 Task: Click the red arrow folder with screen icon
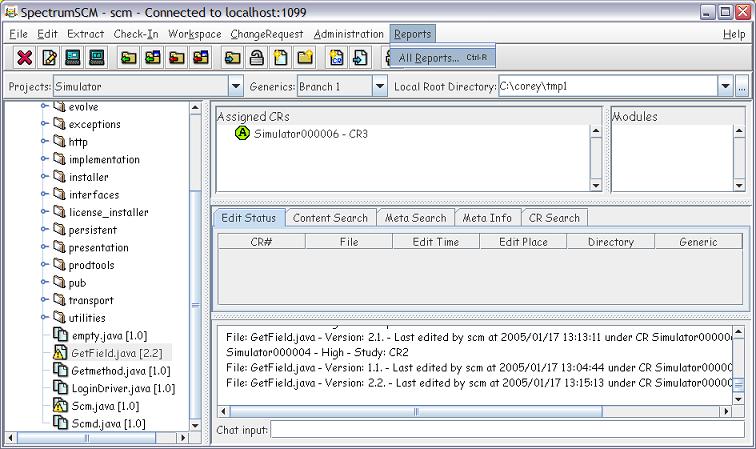click(x=201, y=58)
